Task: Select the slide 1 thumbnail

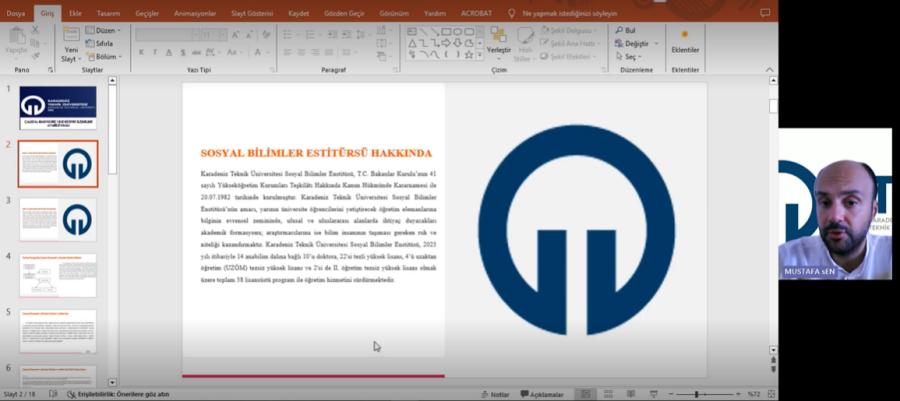Action: tap(58, 107)
